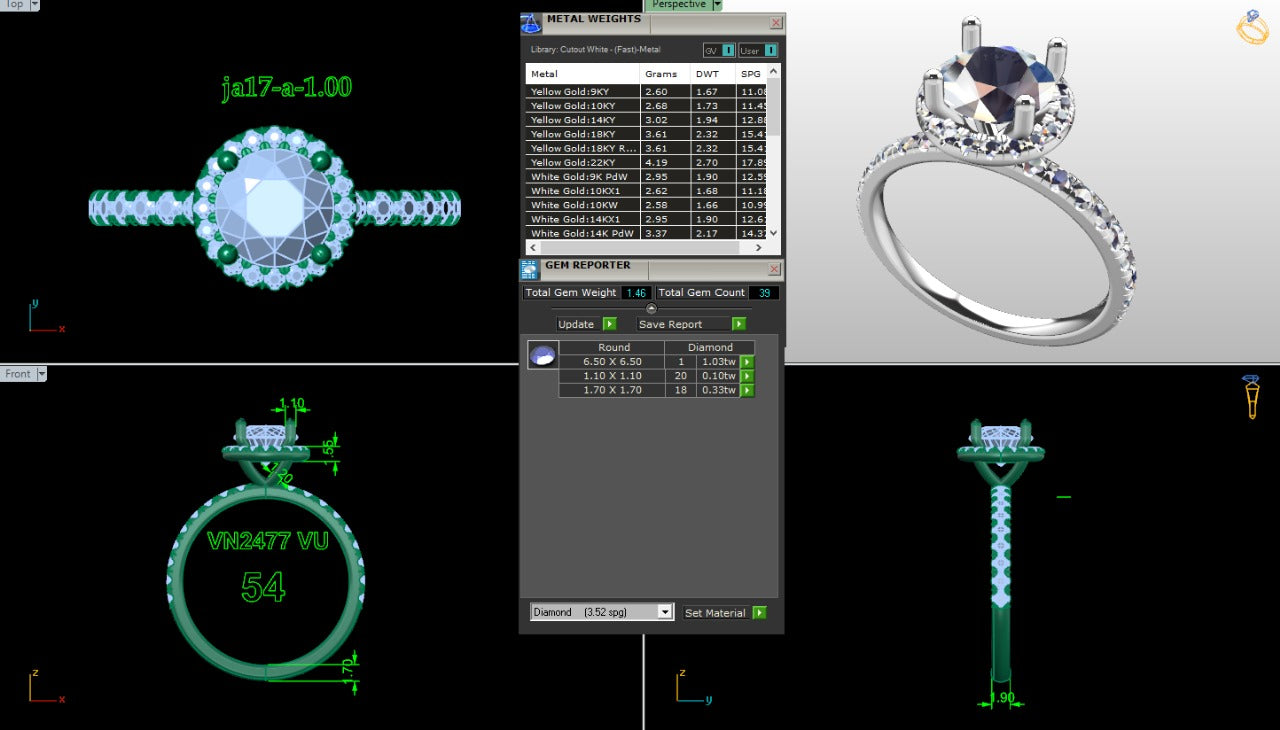
Task: Toggle the GV switch in Metal Weights
Action: pos(719,50)
